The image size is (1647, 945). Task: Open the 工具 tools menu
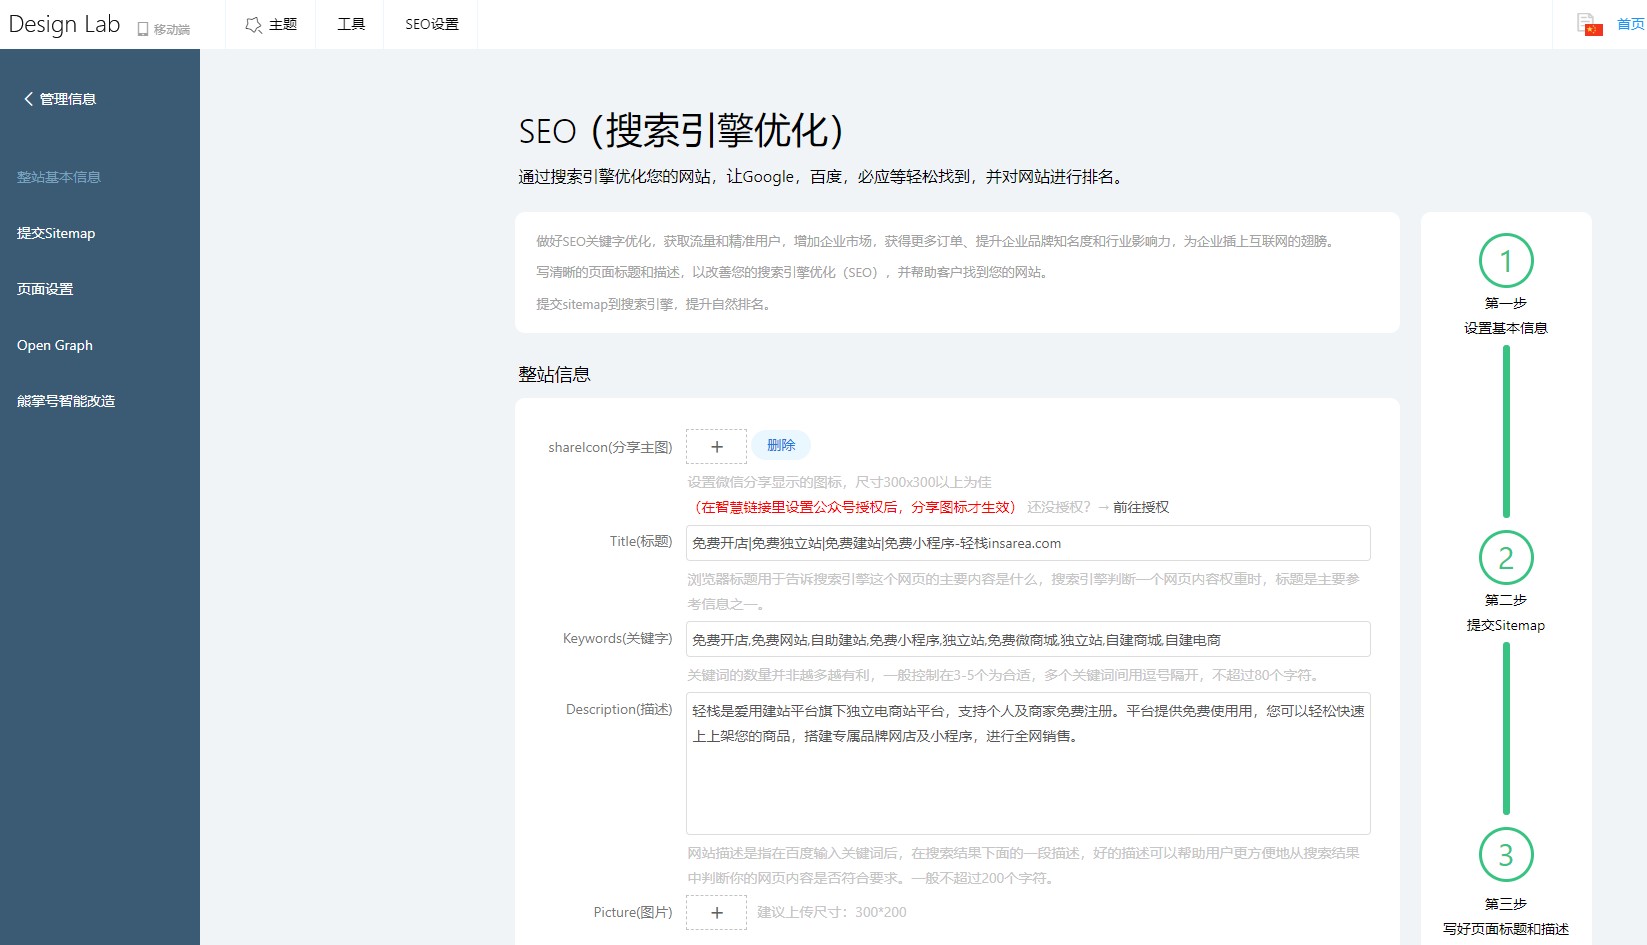coord(351,24)
